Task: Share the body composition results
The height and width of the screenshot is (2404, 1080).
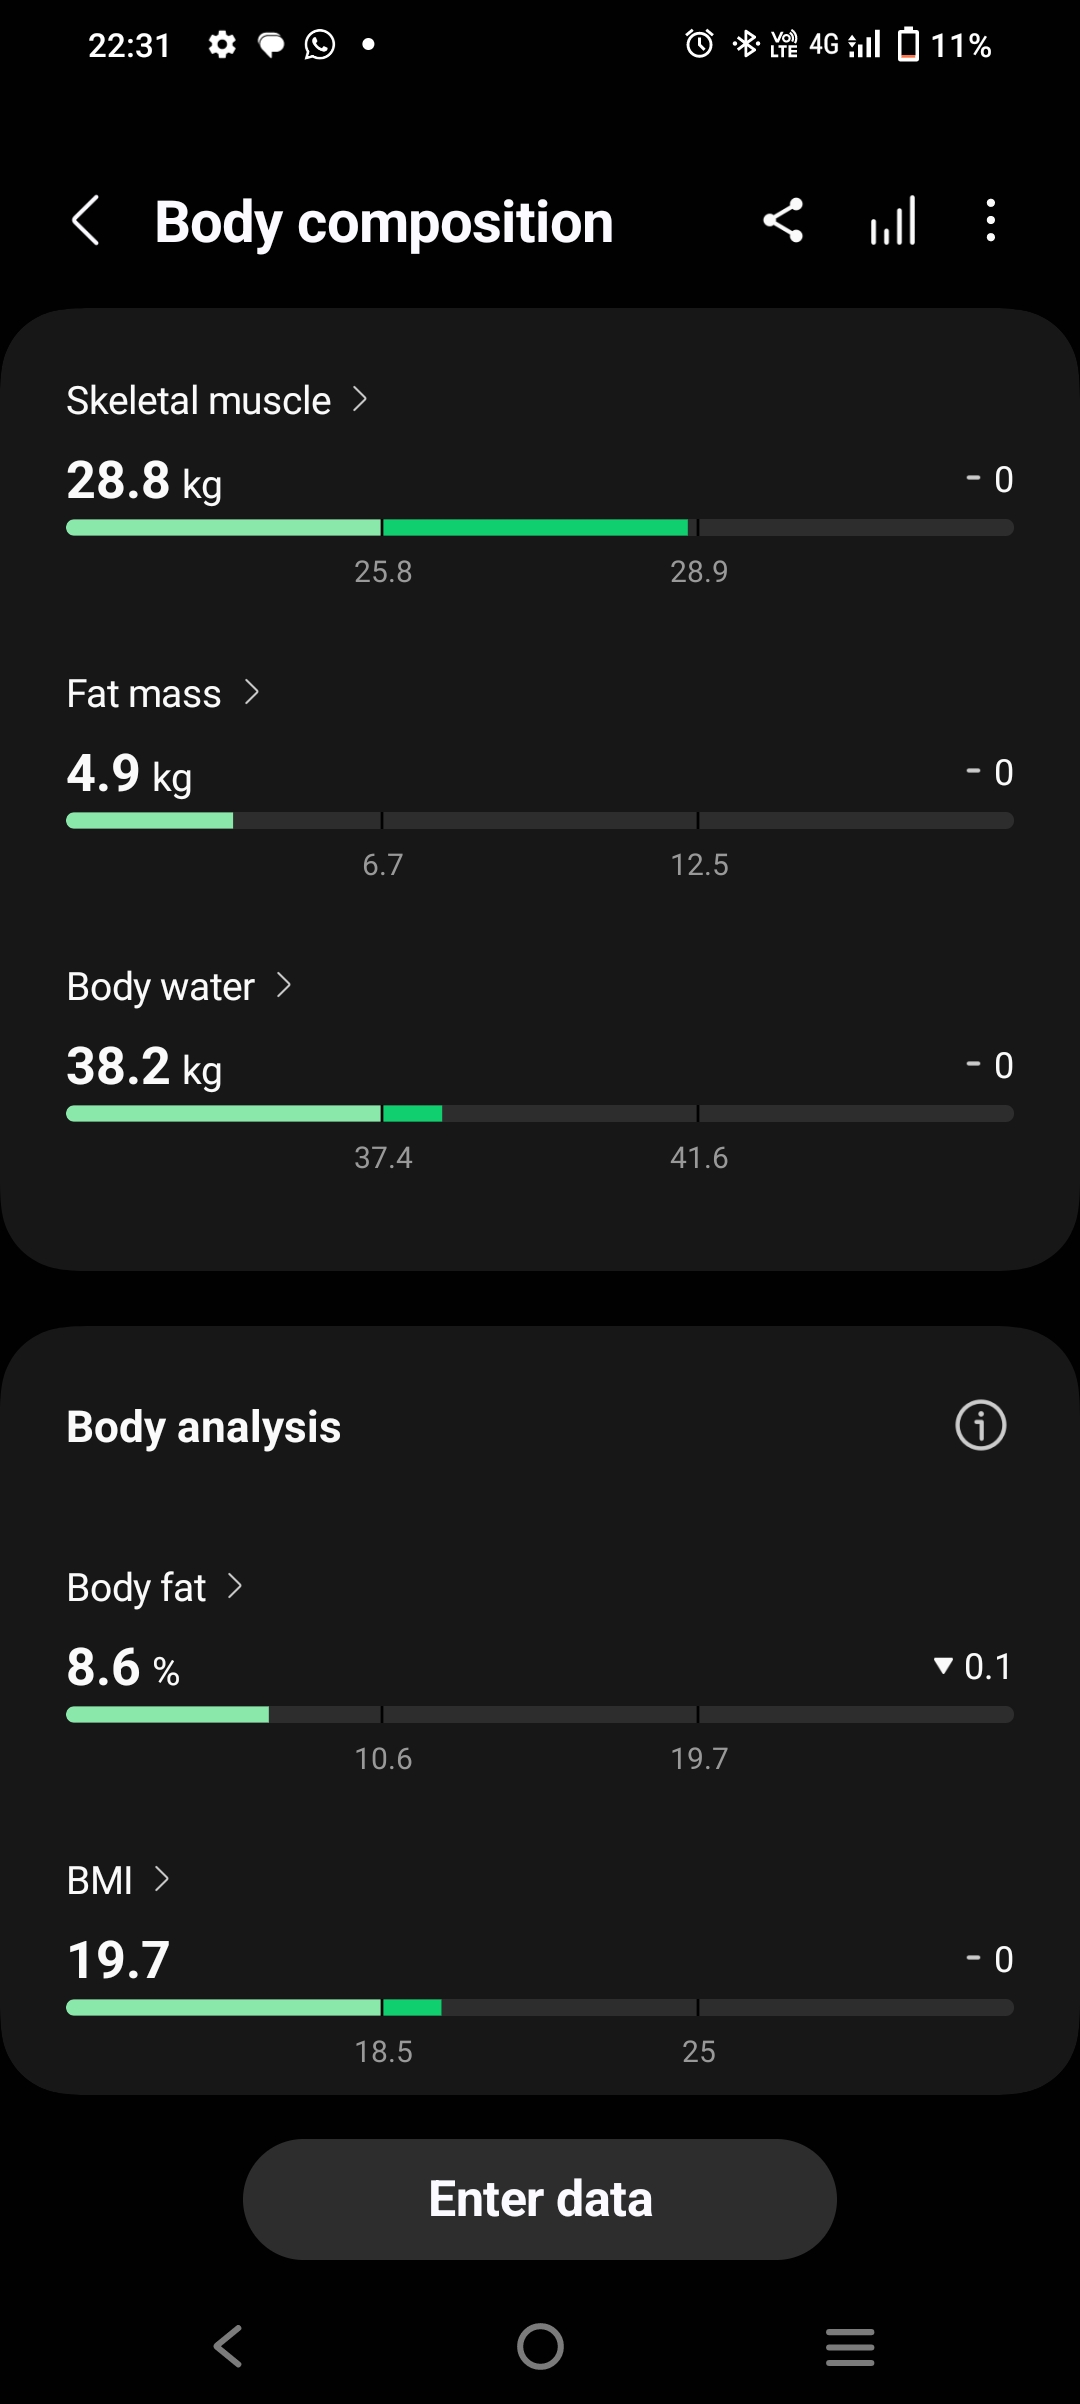Action: pos(783,220)
